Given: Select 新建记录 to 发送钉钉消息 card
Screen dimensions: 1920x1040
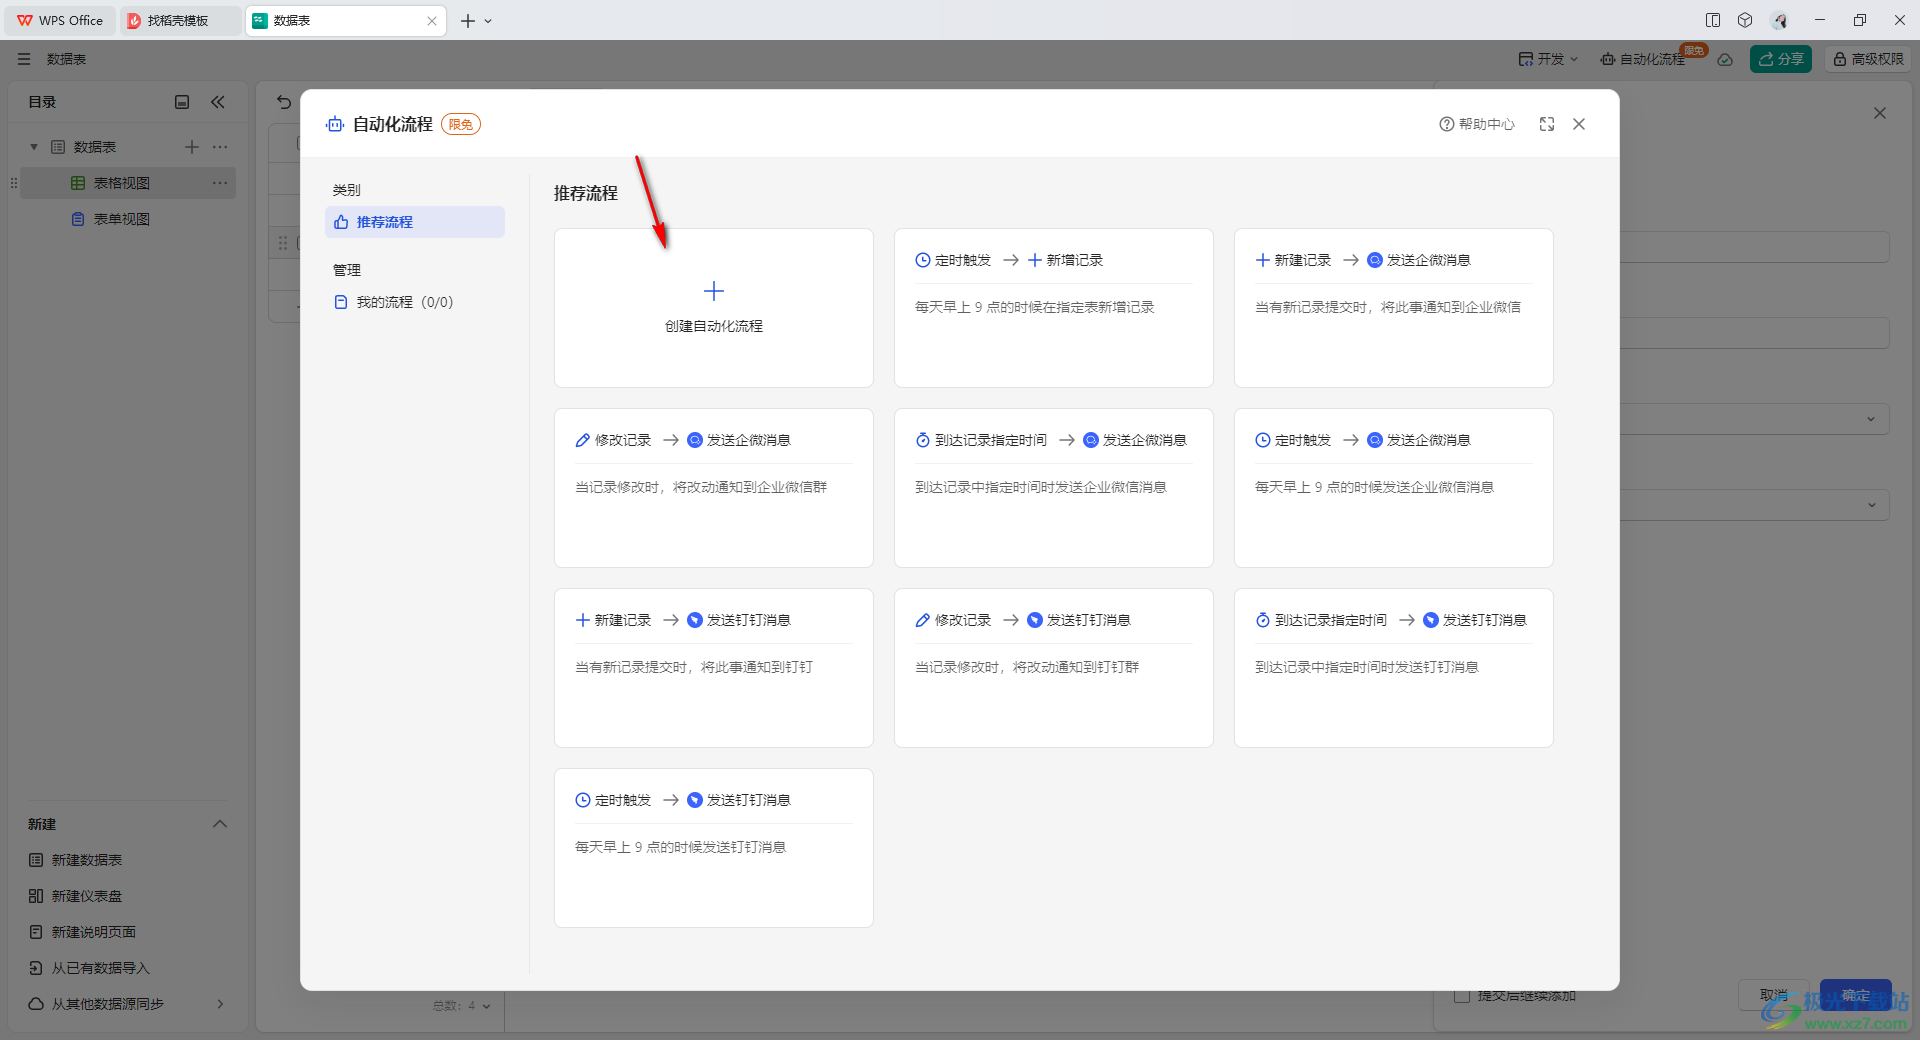Looking at the screenshot, I should coord(713,668).
